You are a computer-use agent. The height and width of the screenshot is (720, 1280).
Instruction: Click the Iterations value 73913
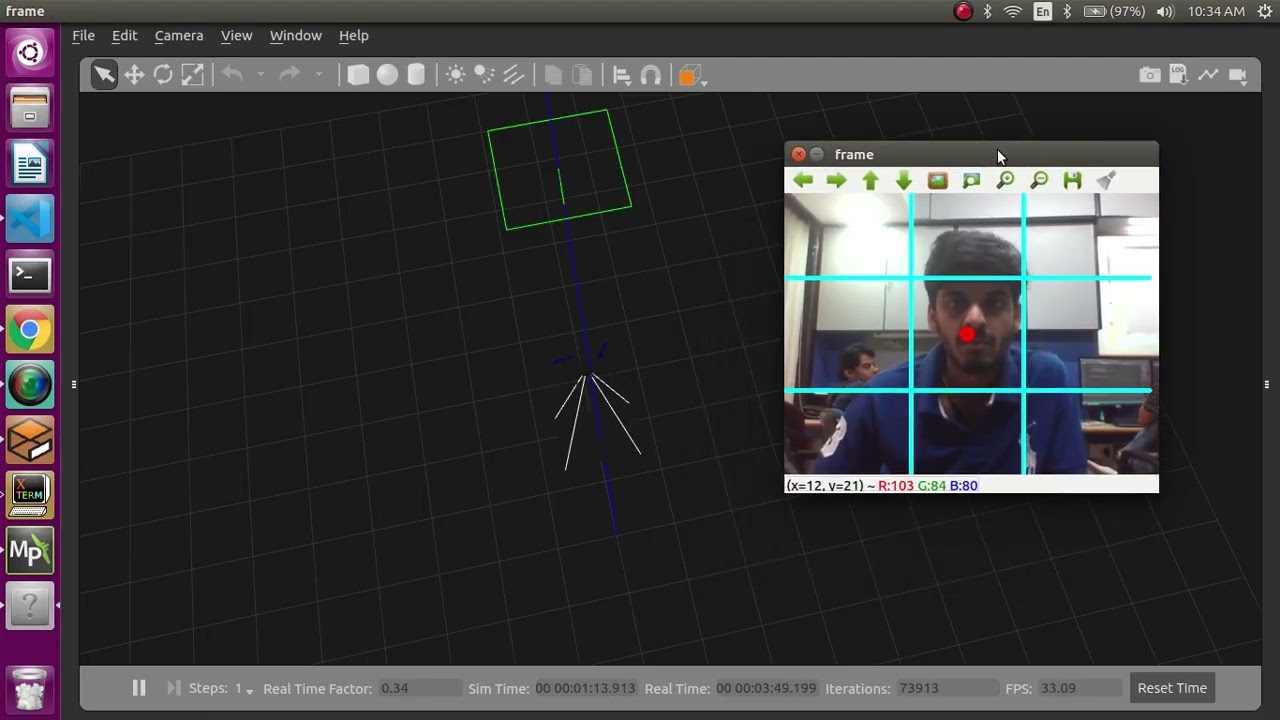tap(945, 688)
